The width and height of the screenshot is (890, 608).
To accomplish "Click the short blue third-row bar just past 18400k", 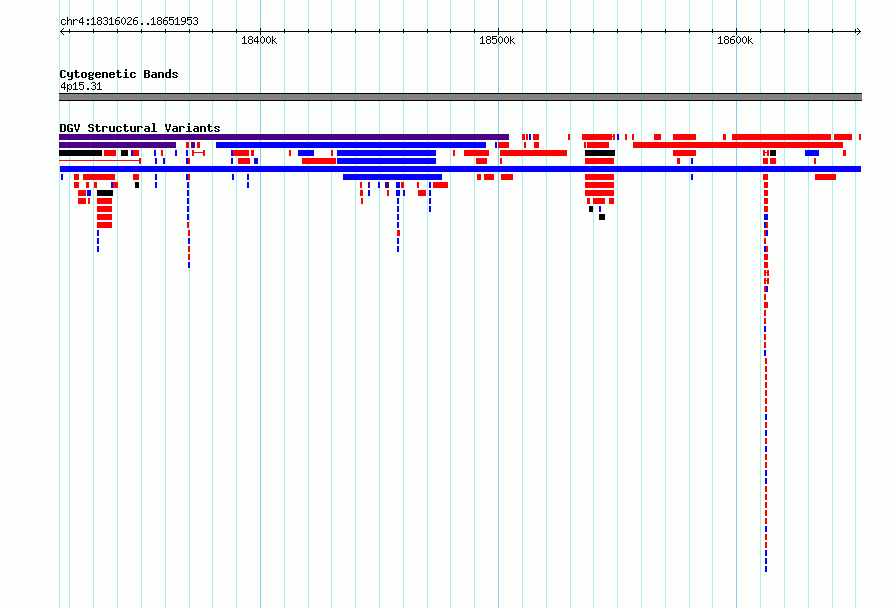I will point(306,153).
